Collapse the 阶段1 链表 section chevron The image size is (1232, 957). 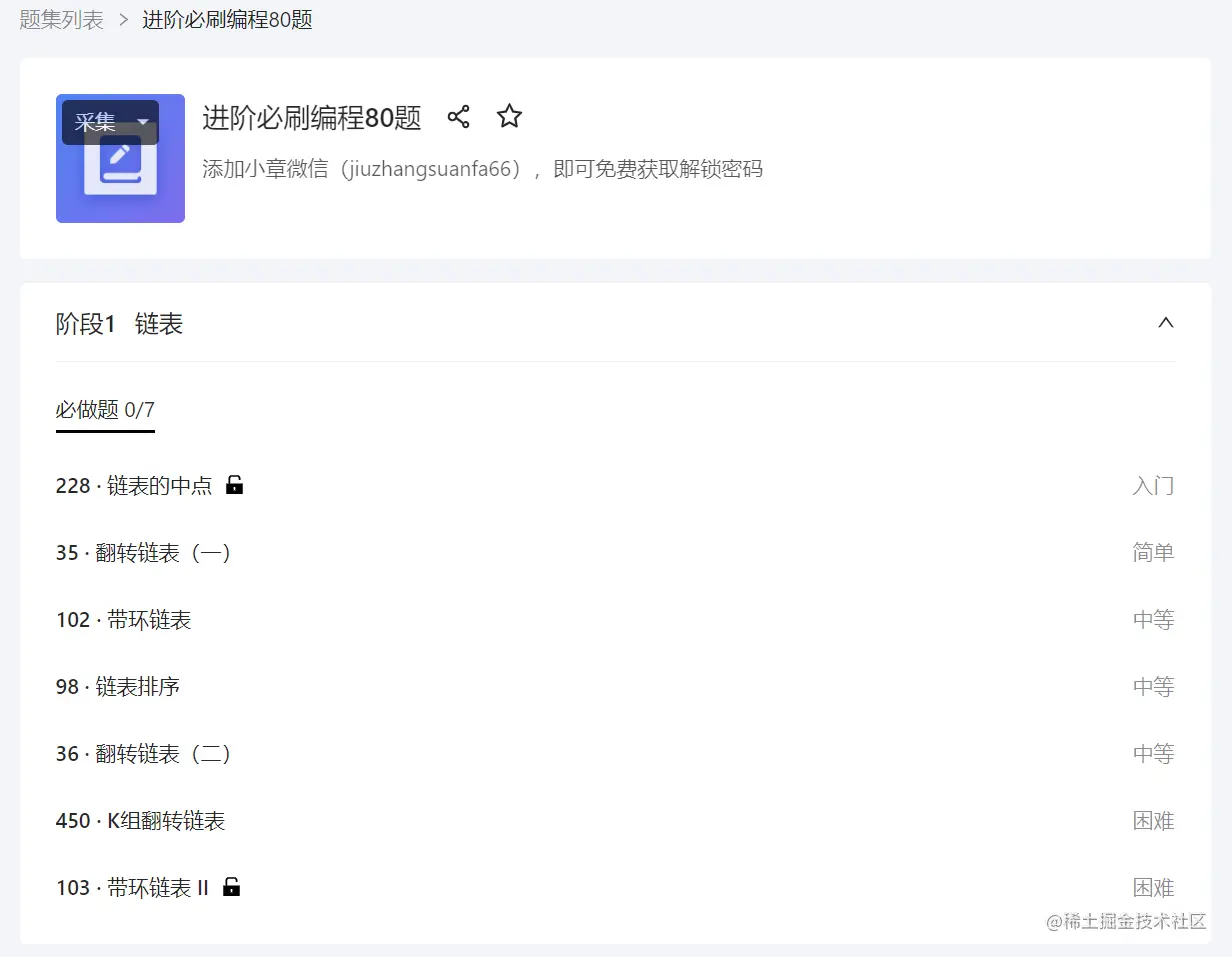click(1165, 323)
